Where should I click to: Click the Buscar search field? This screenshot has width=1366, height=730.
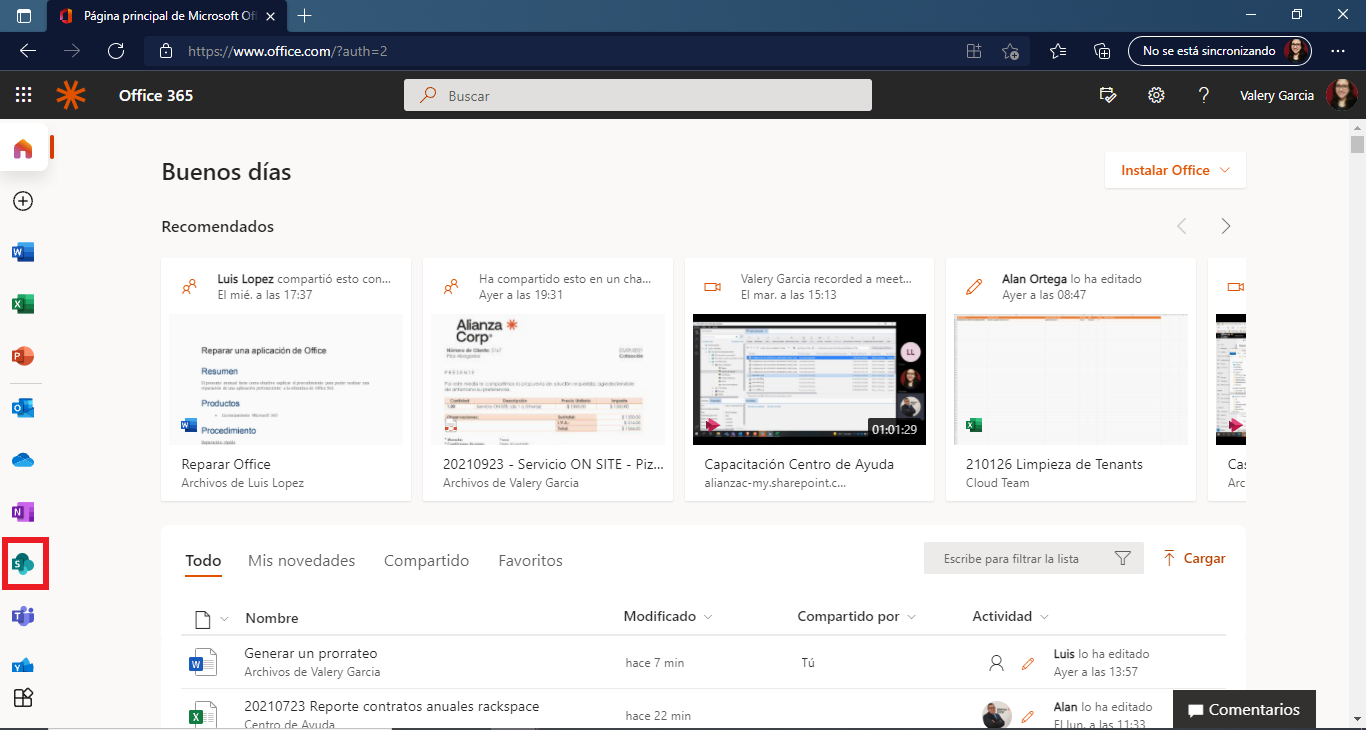[x=638, y=96]
